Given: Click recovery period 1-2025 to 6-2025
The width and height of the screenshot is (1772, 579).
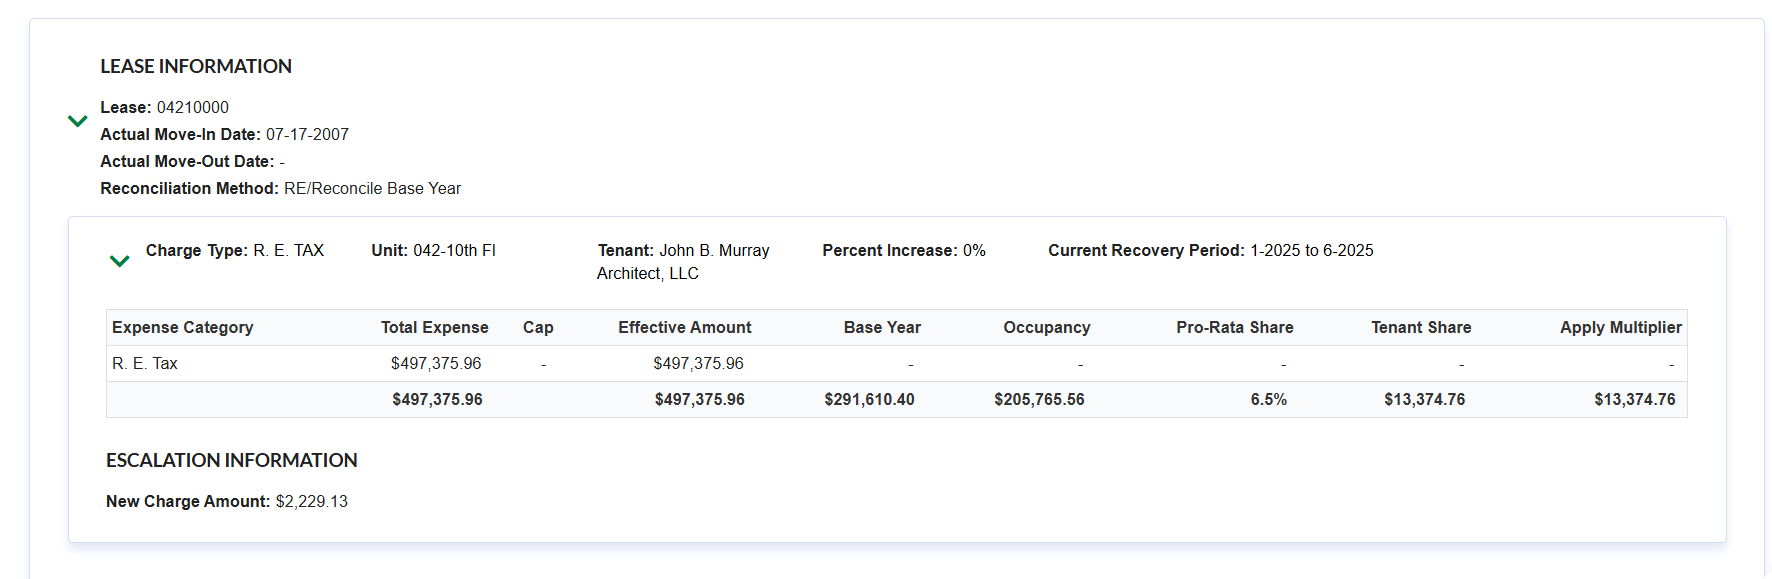Looking at the screenshot, I should tap(1312, 250).
